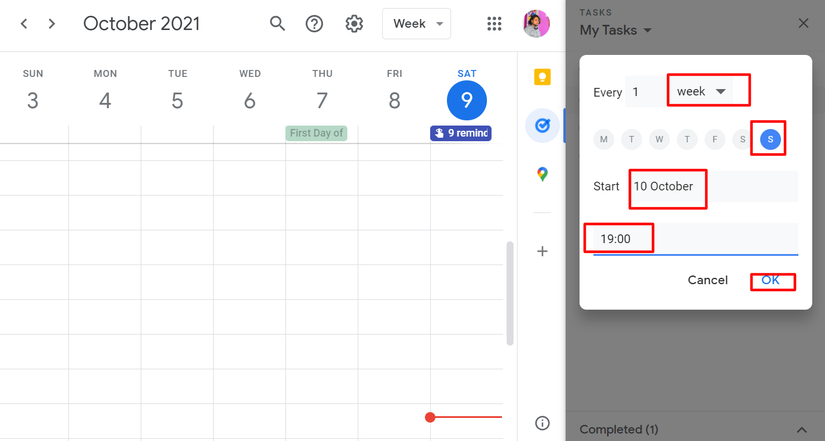Open the Google apps grid
The width and height of the screenshot is (825, 441).
coord(494,24)
